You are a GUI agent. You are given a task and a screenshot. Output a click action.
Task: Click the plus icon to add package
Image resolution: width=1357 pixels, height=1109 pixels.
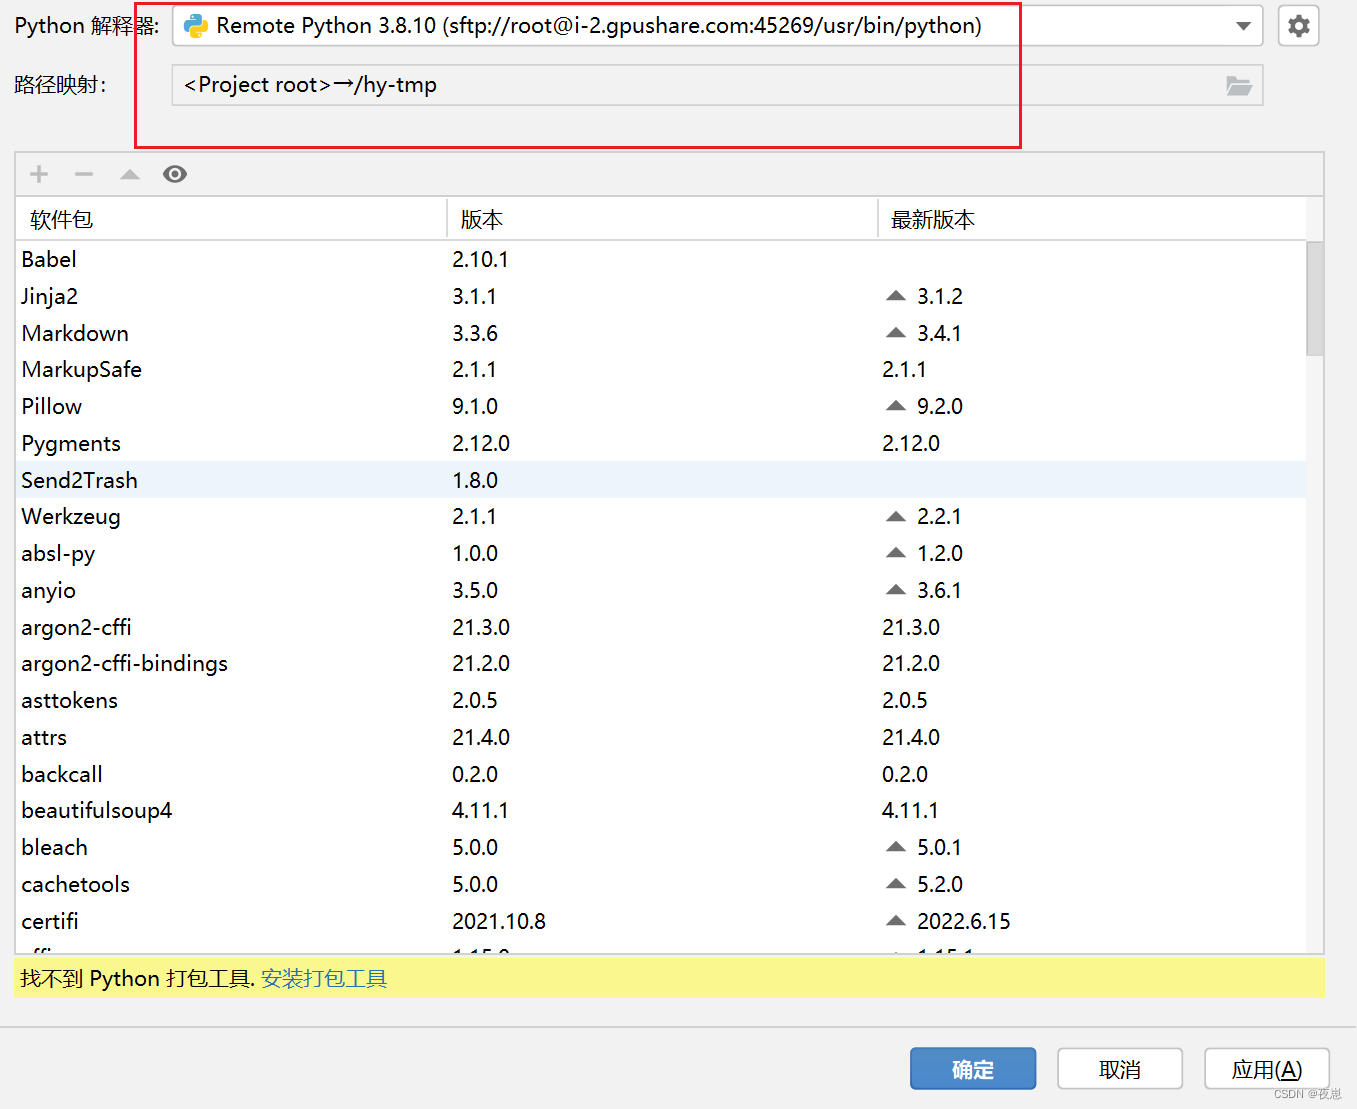pyautogui.click(x=39, y=174)
